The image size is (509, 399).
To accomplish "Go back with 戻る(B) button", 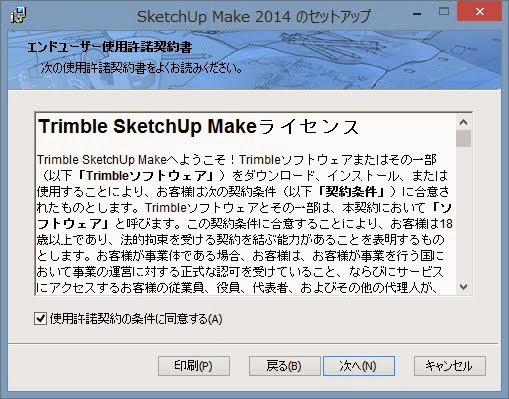I will 284,366.
